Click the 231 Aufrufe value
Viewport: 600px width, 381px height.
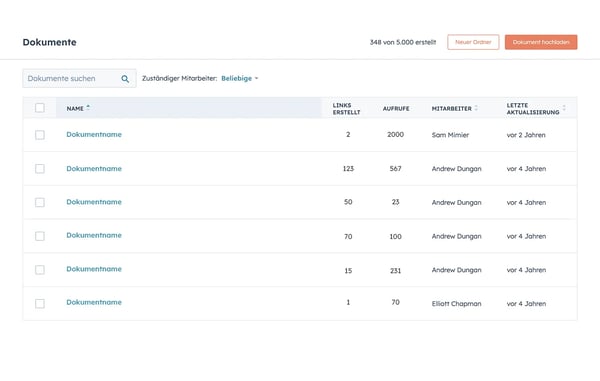pyautogui.click(x=395, y=270)
